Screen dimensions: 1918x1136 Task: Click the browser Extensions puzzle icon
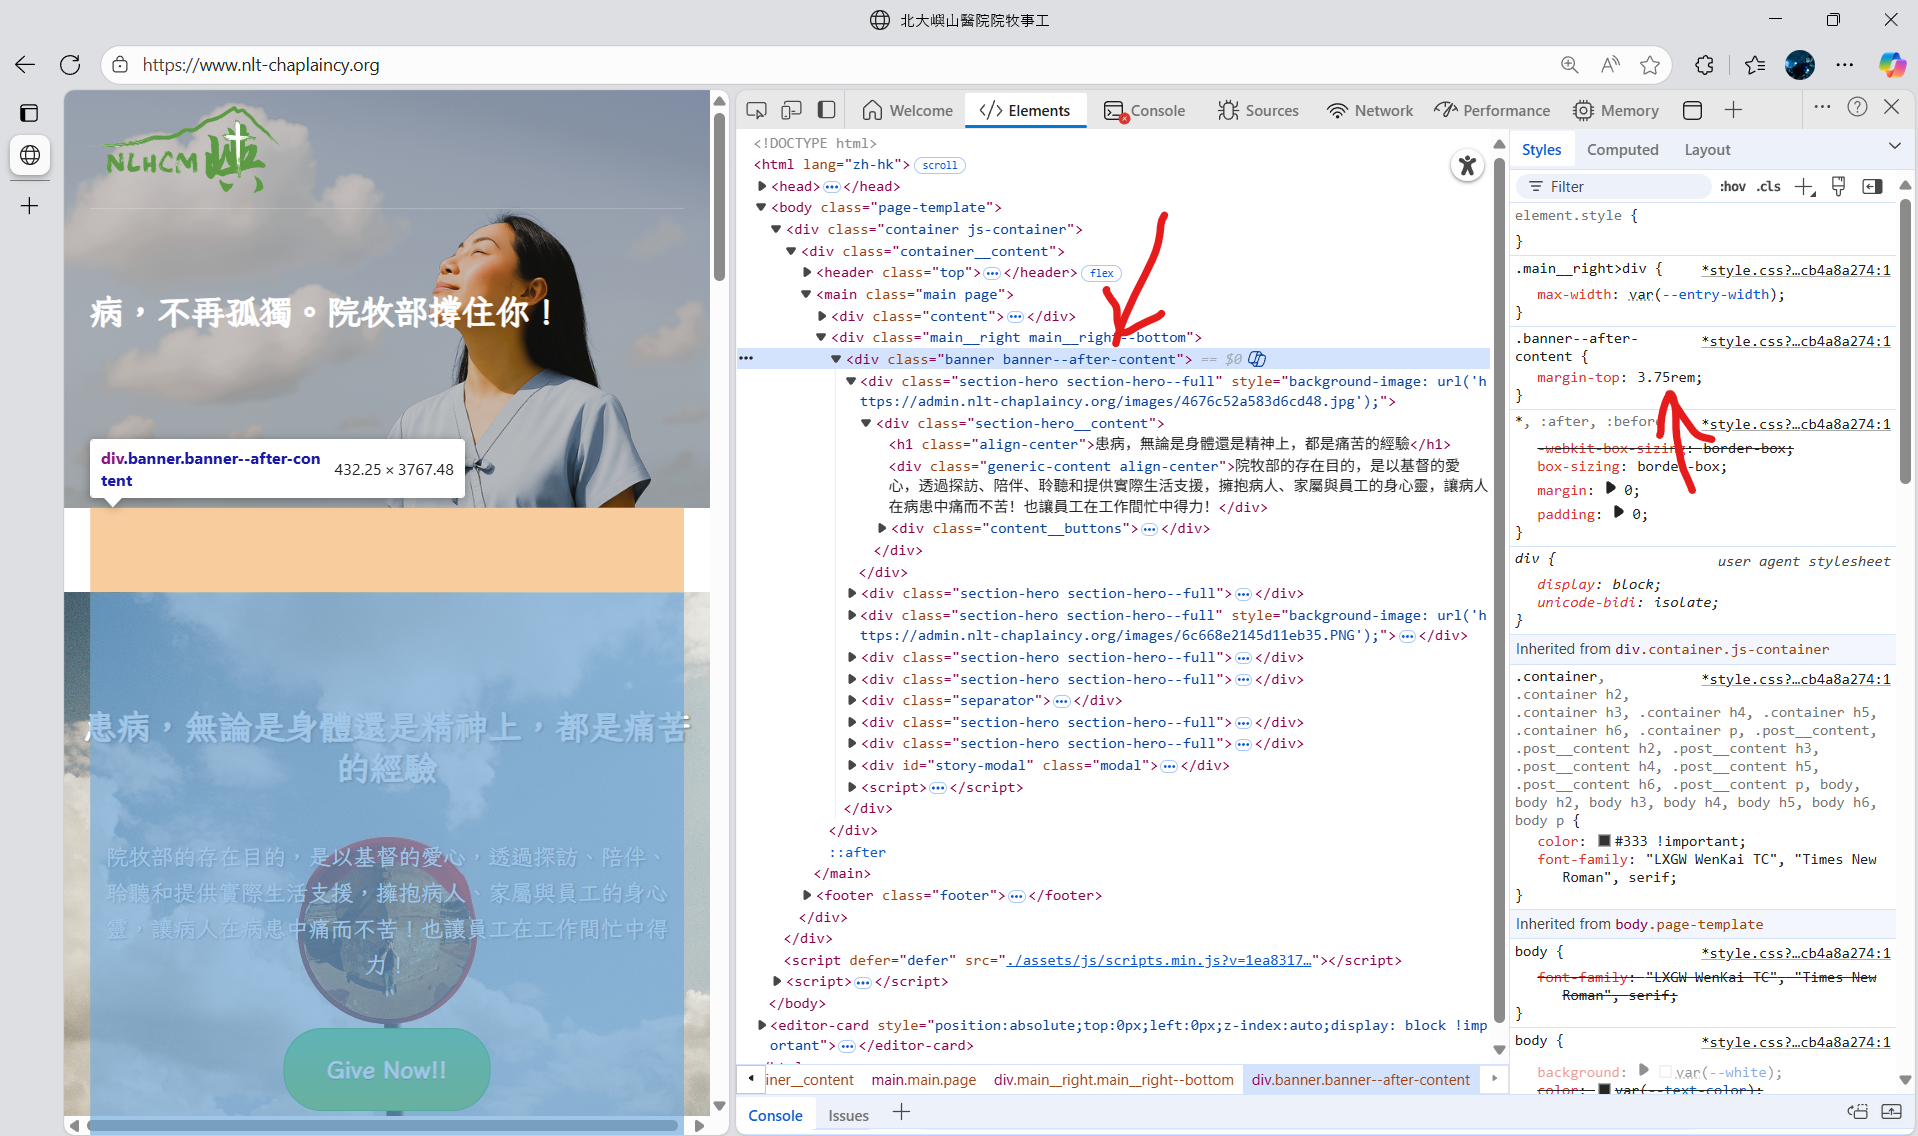[1704, 65]
